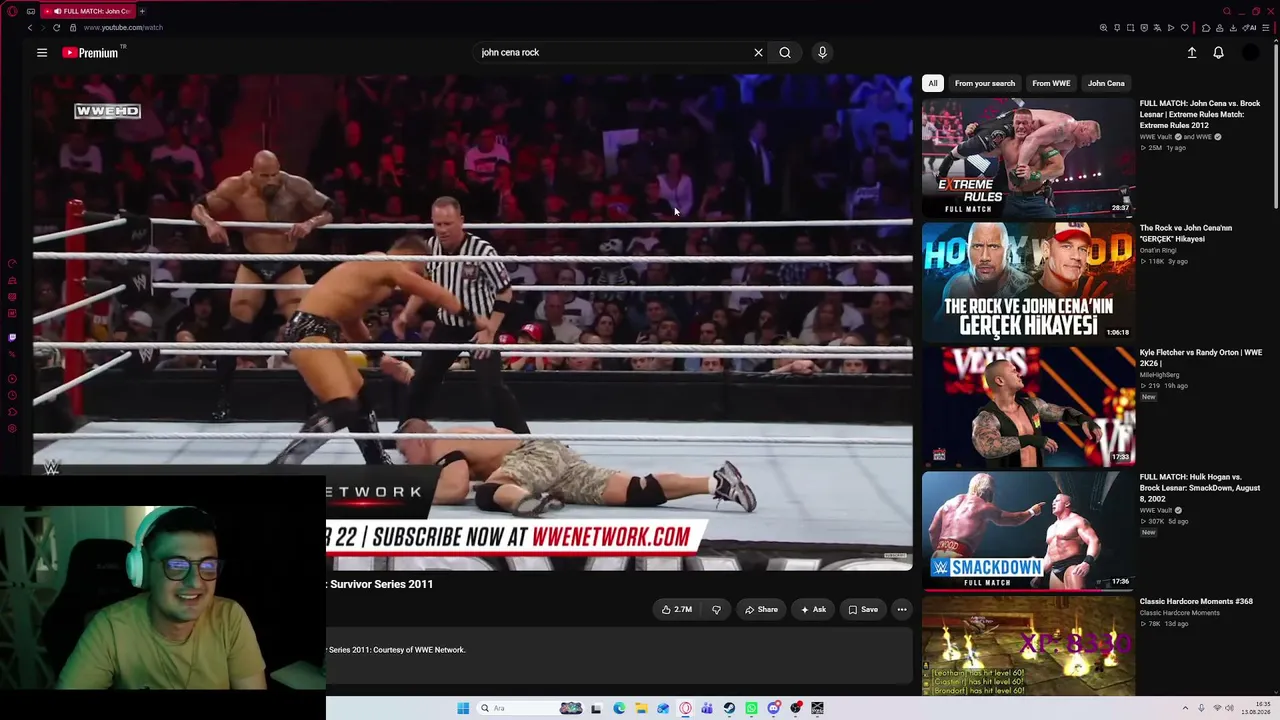The width and height of the screenshot is (1280, 720).
Task: Like the video (2.7M)
Action: tap(676, 610)
